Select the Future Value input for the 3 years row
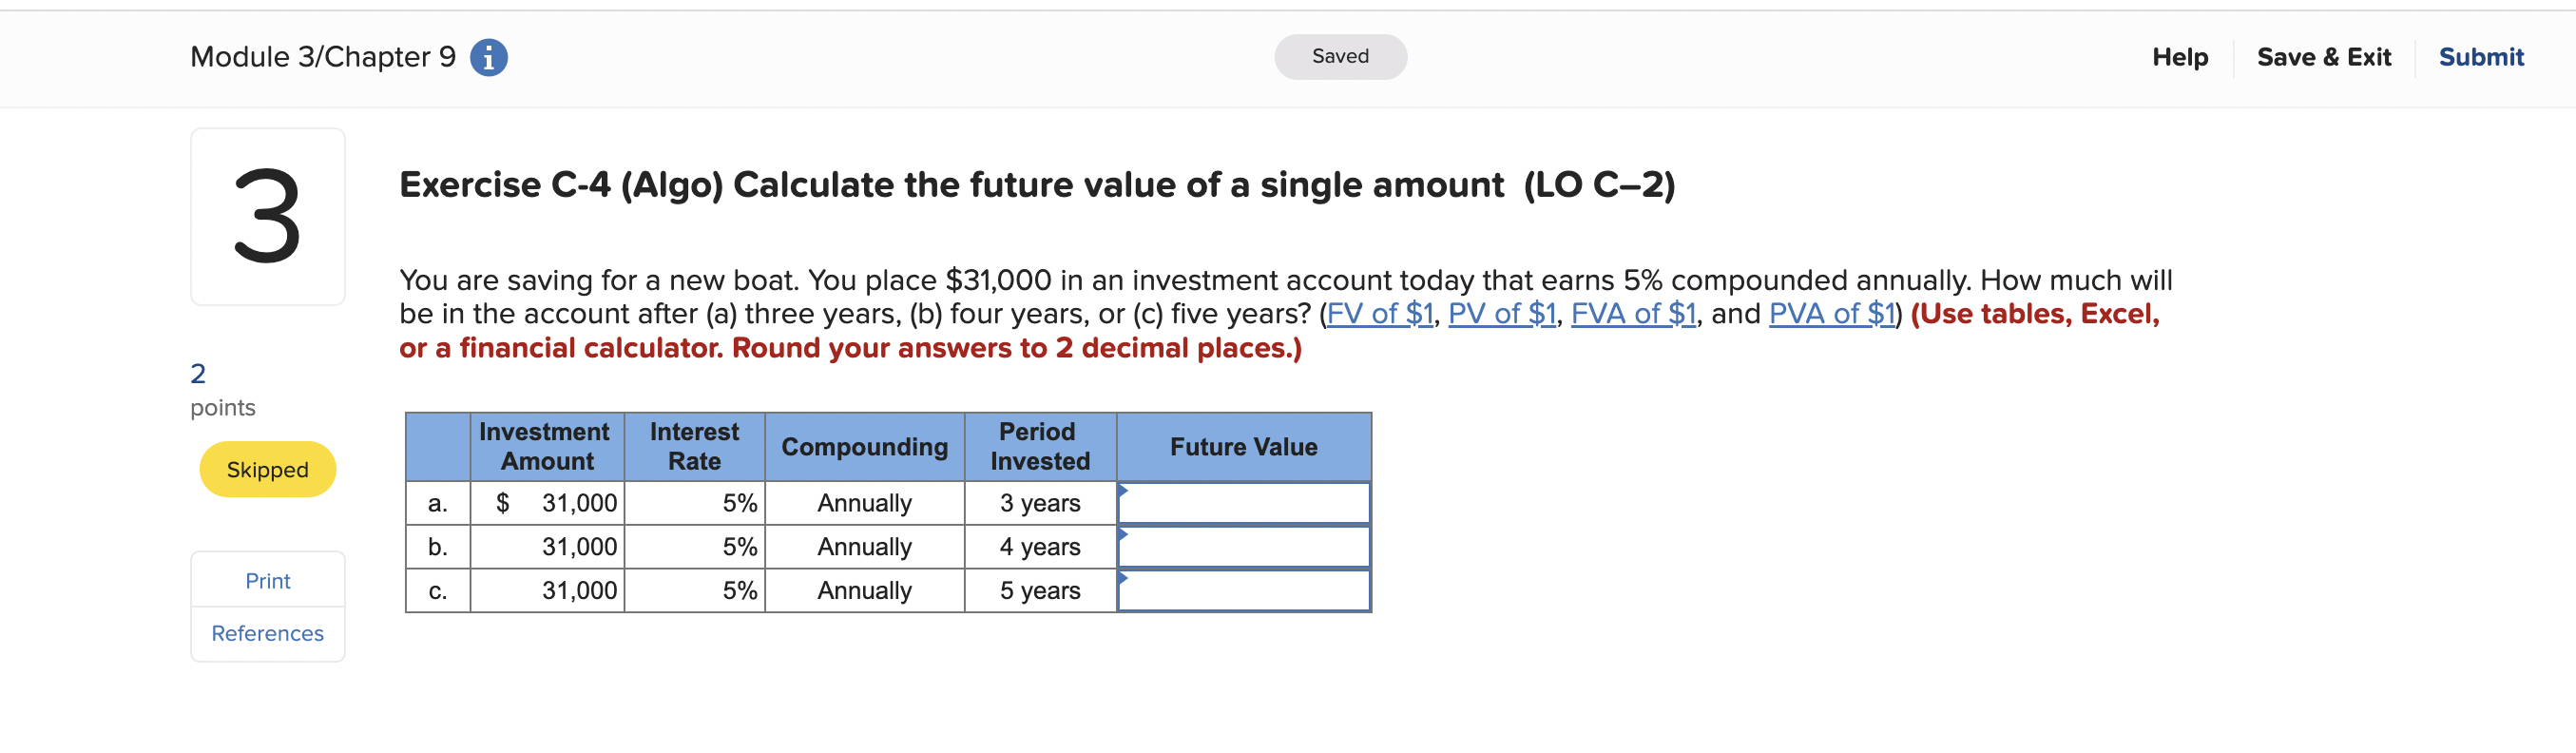The width and height of the screenshot is (2576, 753). (x=1244, y=503)
